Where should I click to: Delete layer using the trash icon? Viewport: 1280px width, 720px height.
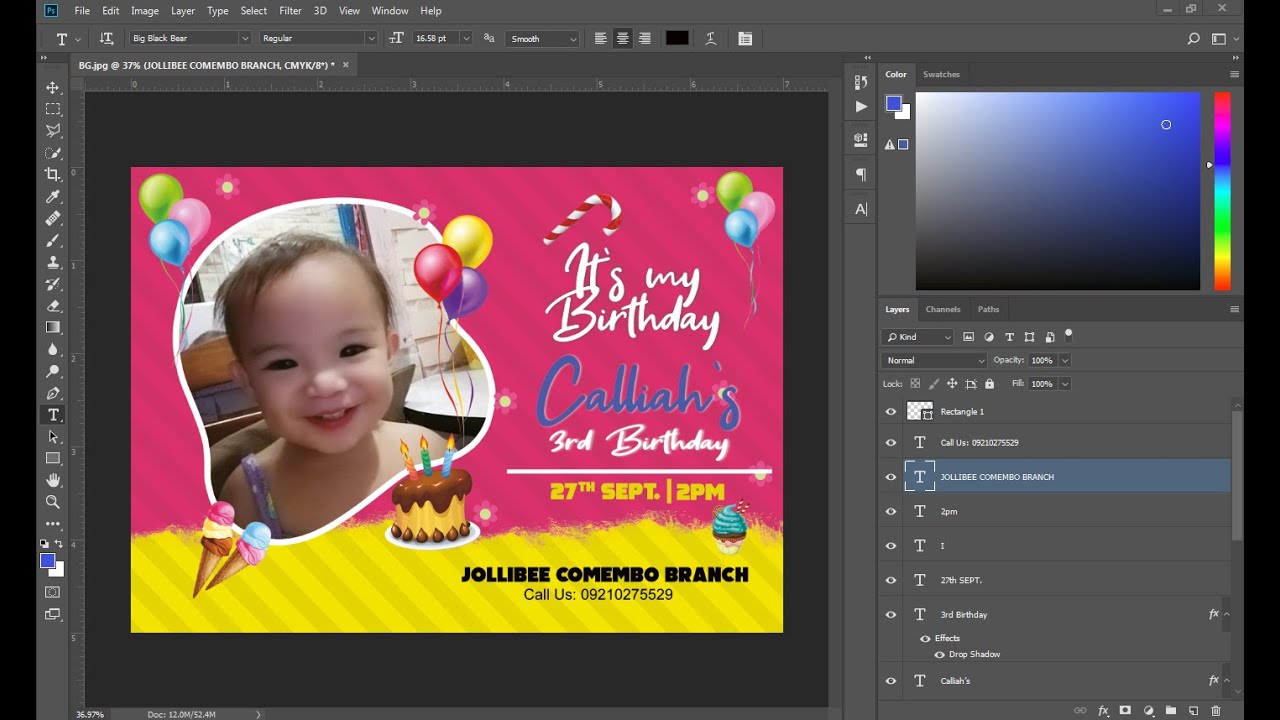point(1216,711)
